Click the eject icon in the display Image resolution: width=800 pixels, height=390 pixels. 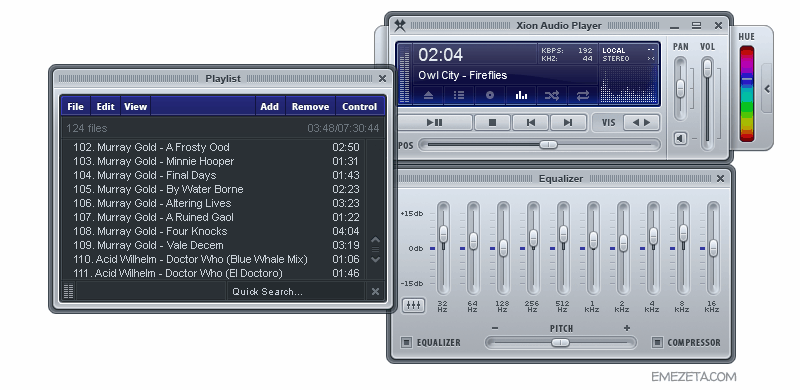coord(429,95)
